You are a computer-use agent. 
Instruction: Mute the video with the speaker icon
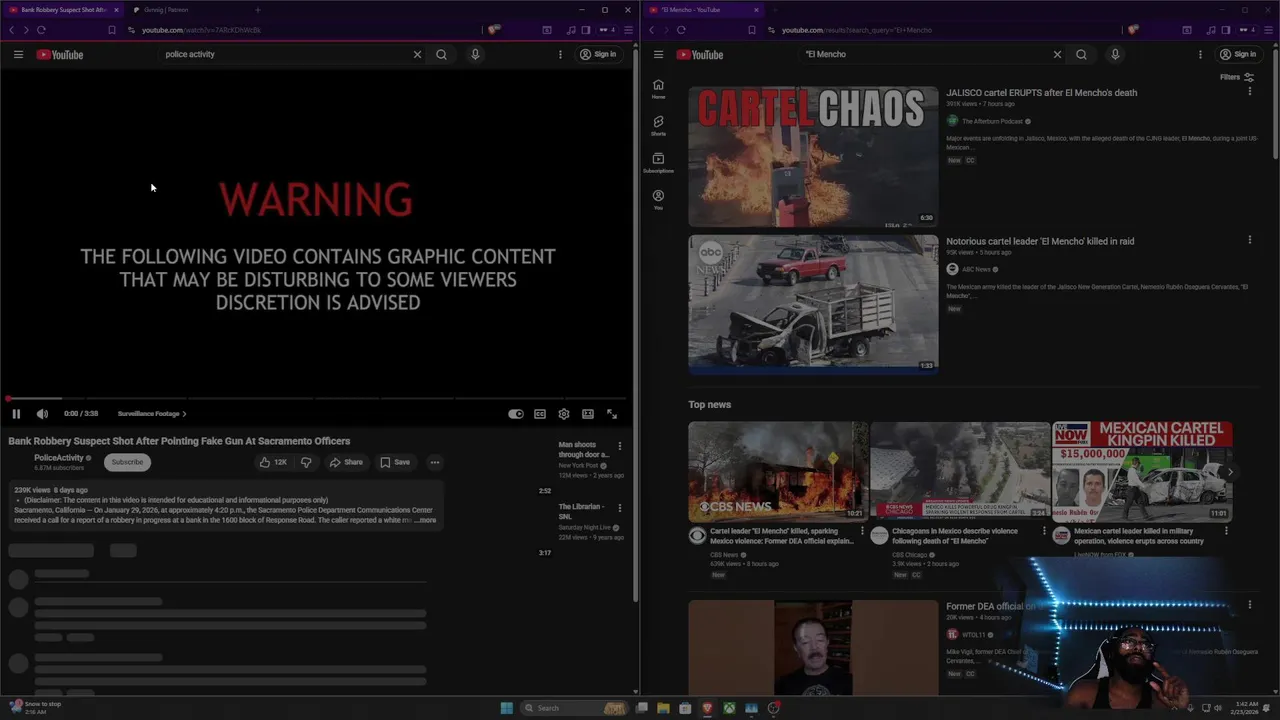pyautogui.click(x=42, y=414)
